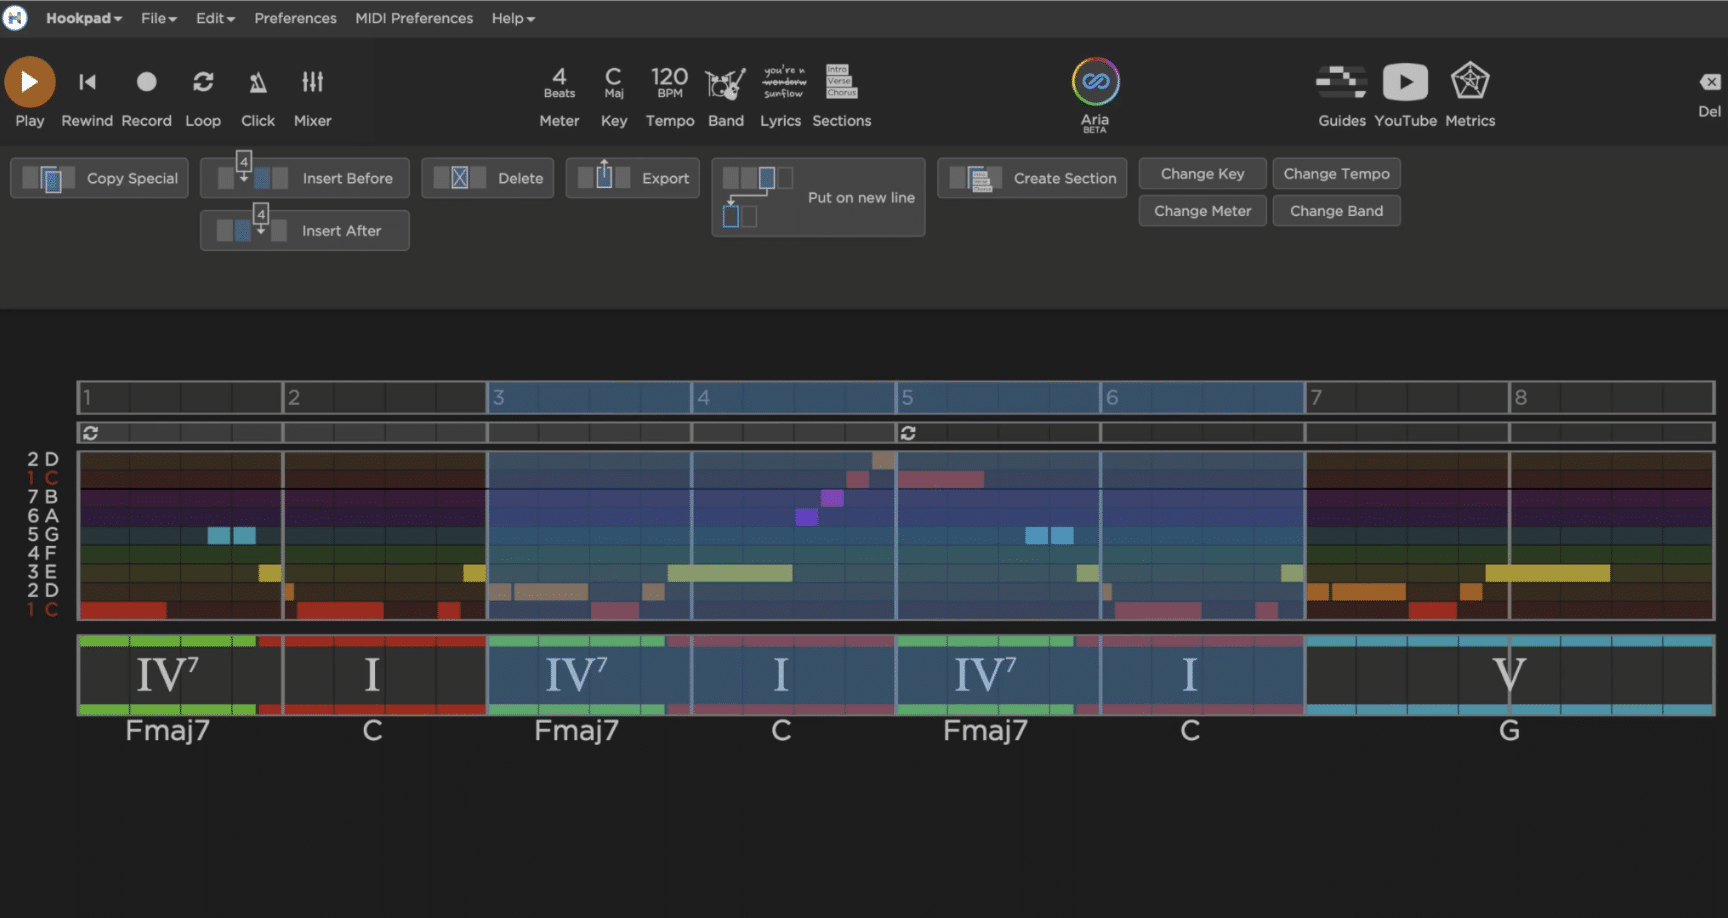Open the Meter setting (4 Beats)
The width and height of the screenshot is (1728, 918).
559,97
